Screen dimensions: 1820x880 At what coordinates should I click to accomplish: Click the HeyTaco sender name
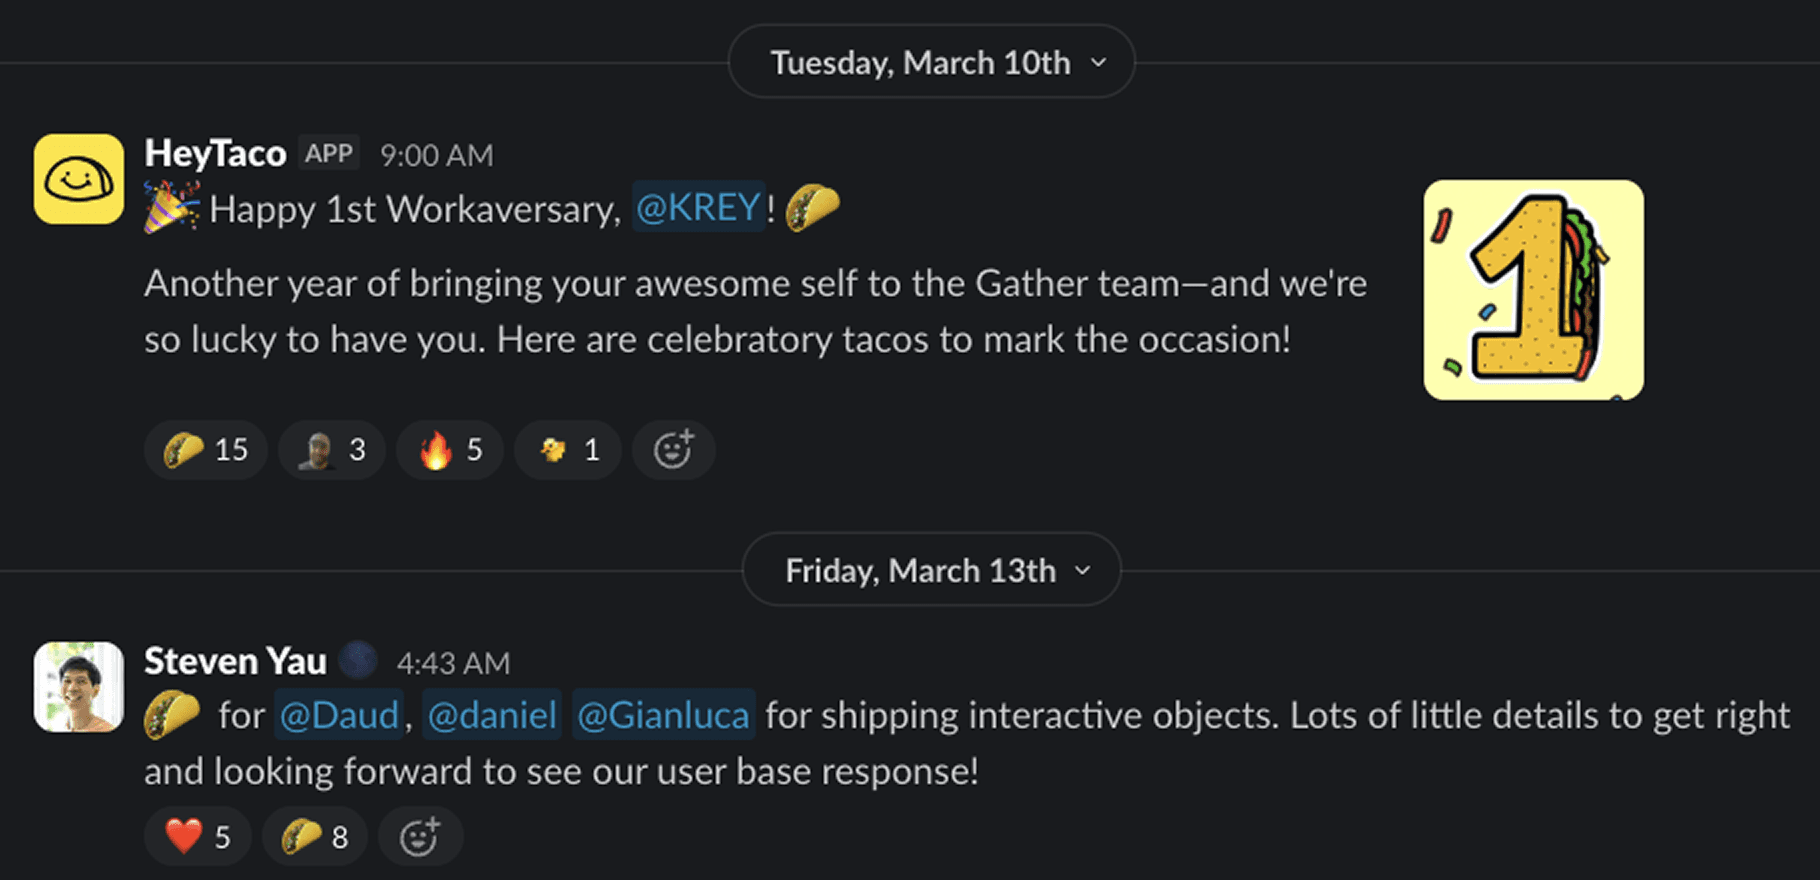[215, 153]
